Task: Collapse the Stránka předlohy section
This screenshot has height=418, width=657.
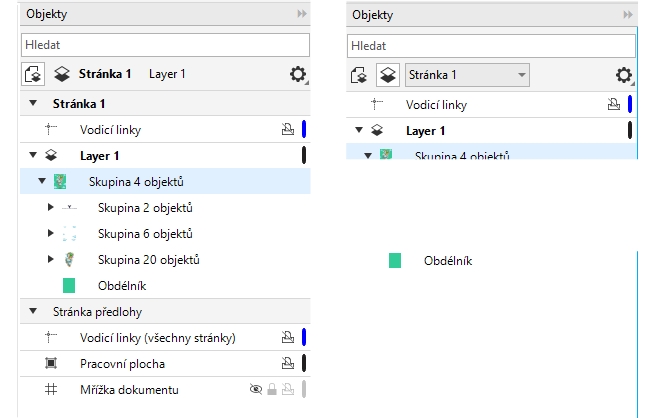Action: point(32,311)
